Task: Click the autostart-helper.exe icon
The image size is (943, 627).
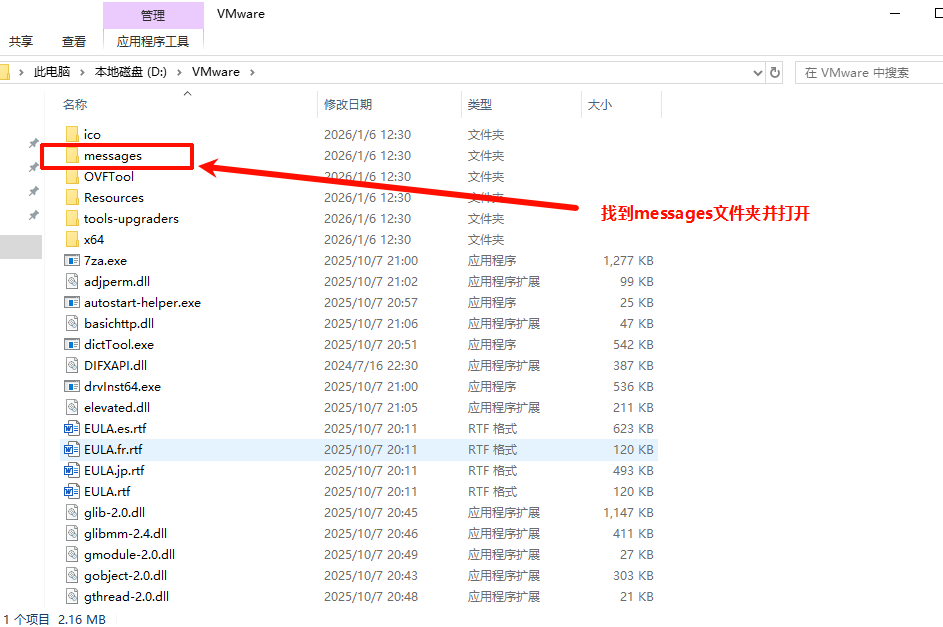Action: pos(72,302)
